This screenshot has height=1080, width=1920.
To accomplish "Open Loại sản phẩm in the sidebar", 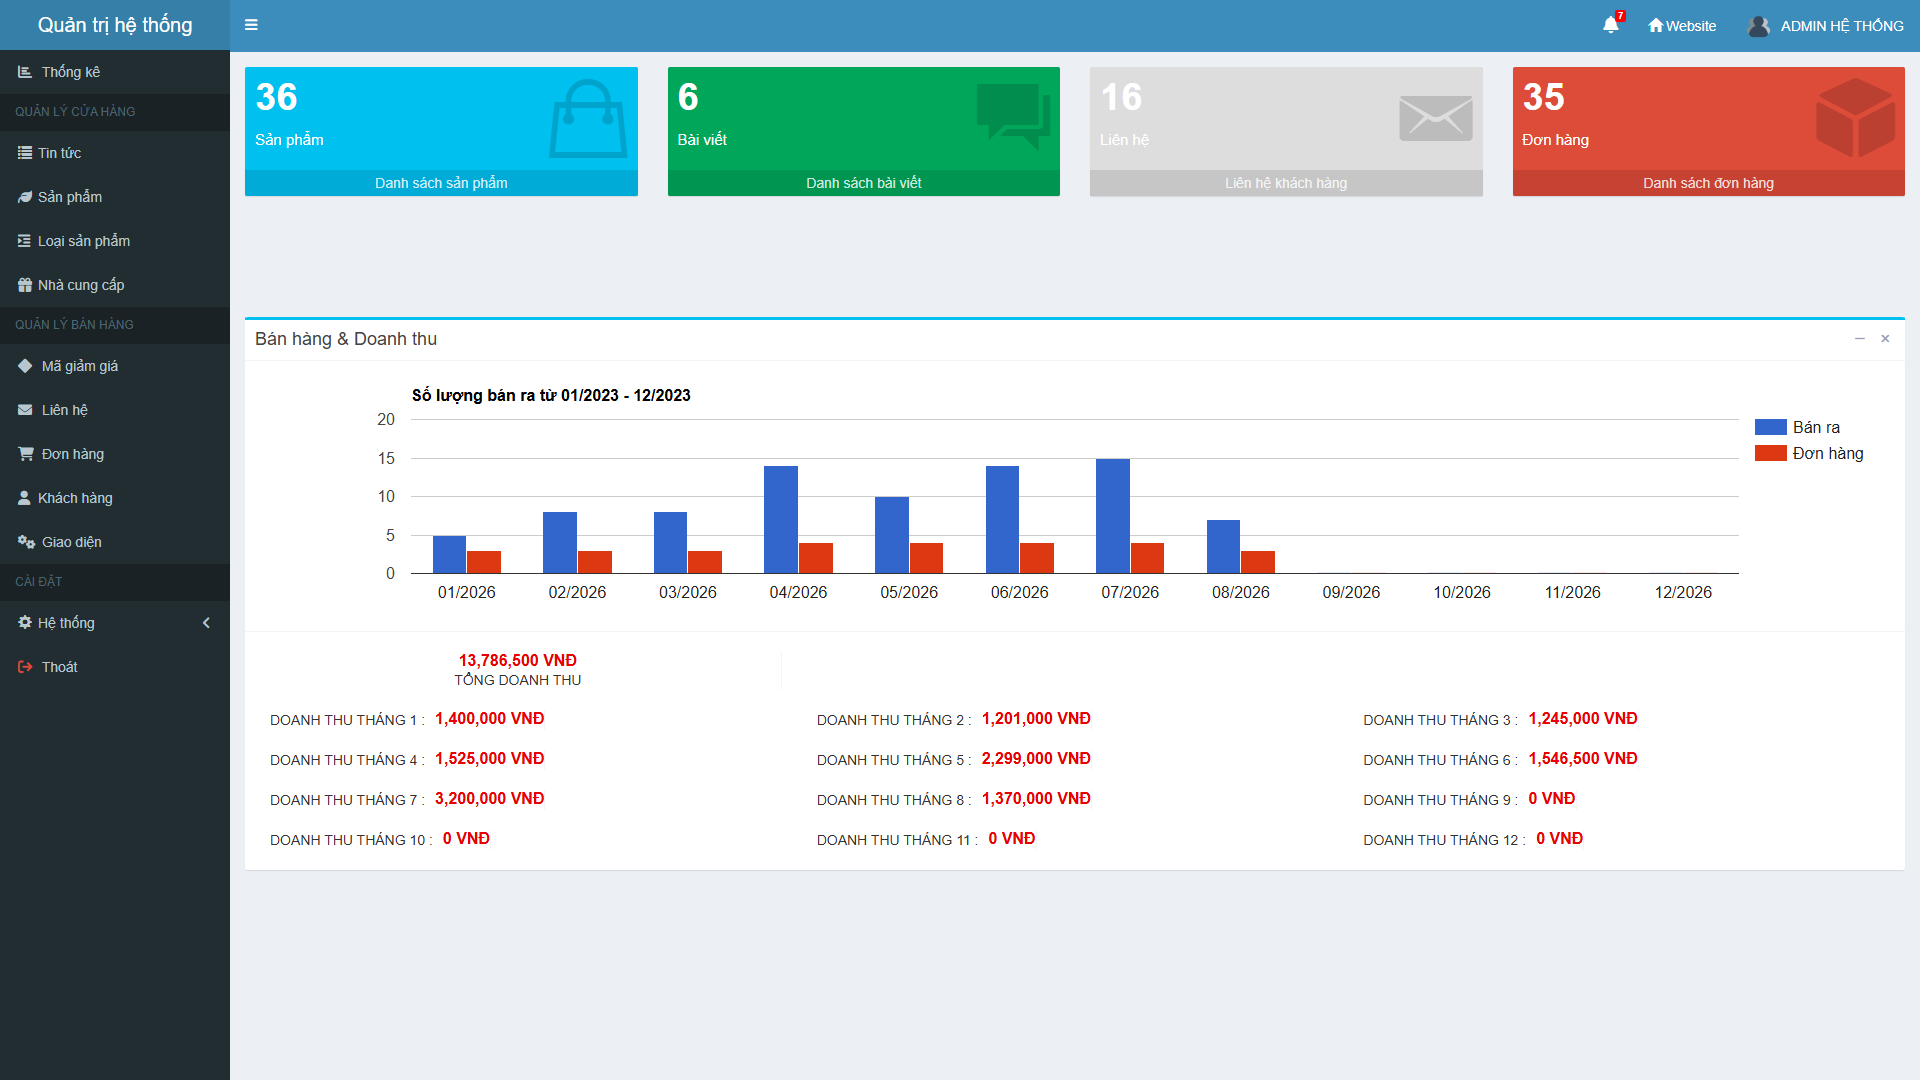I will [x=115, y=241].
